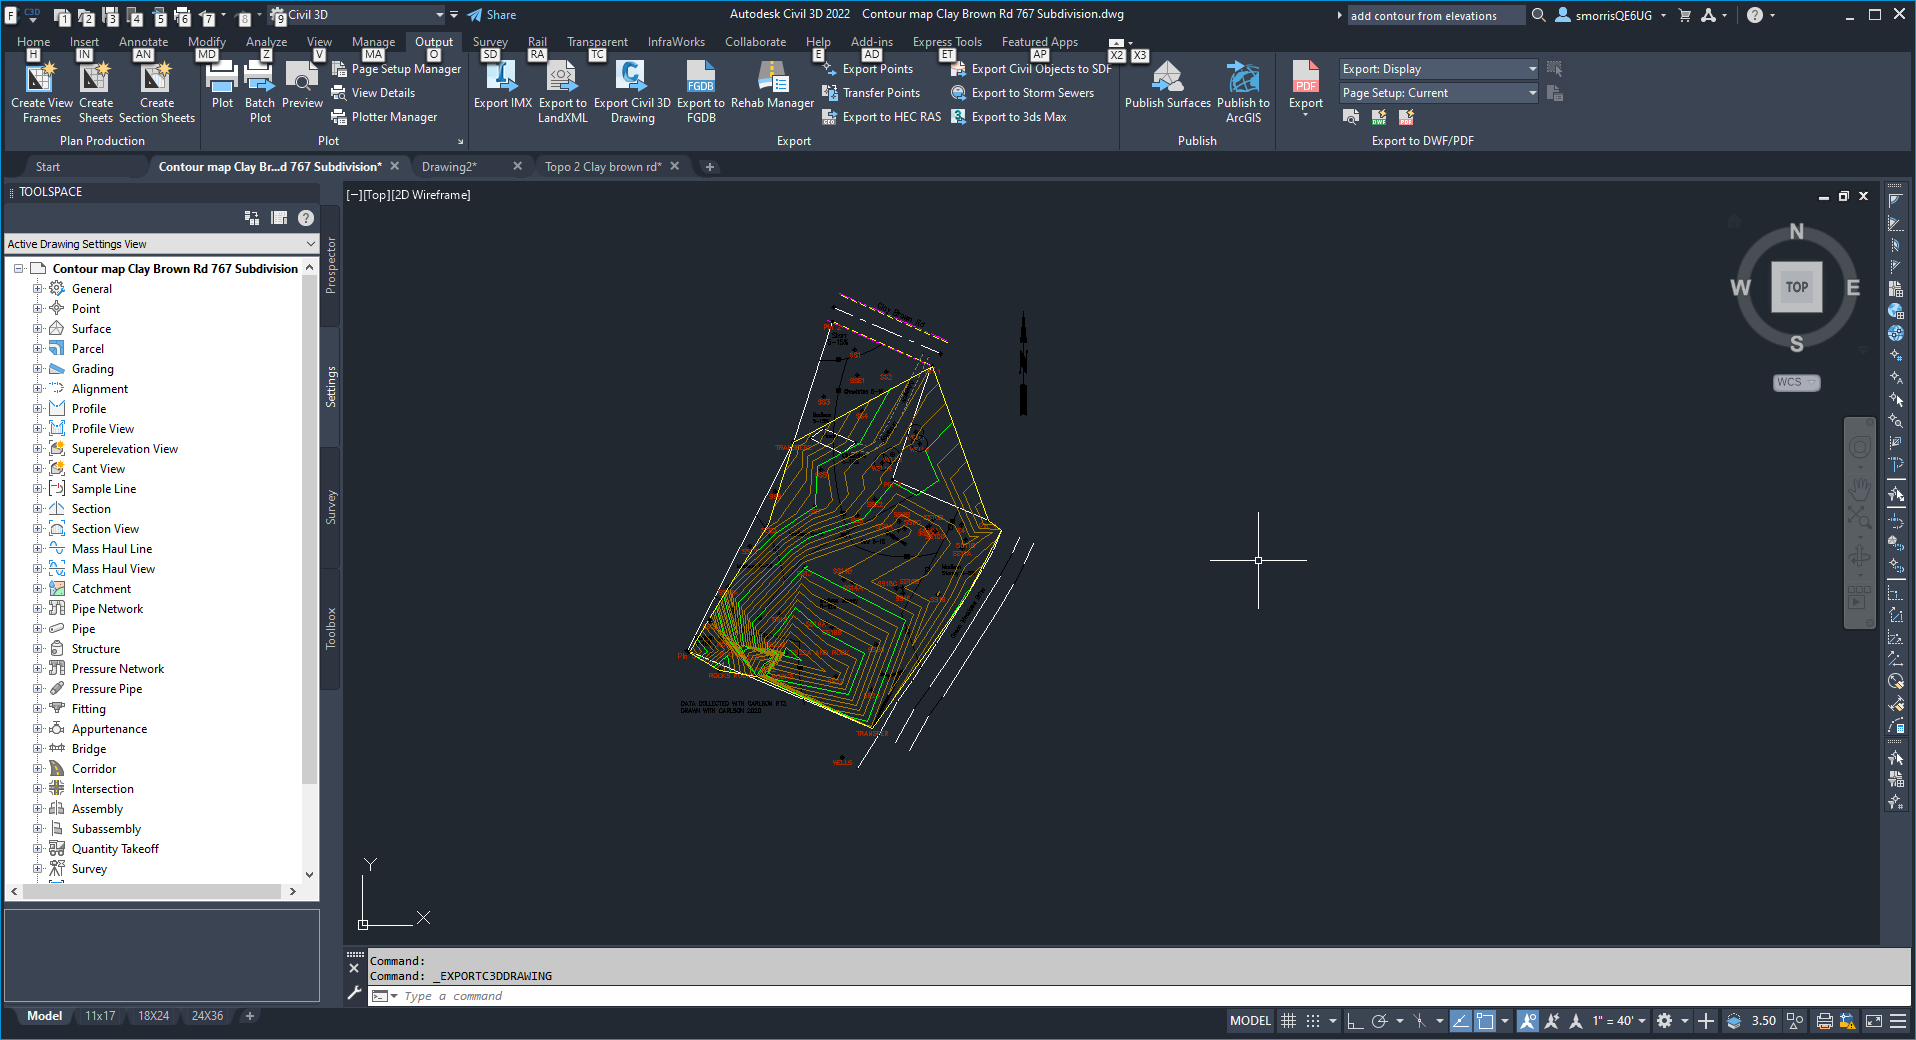1916x1040 pixels.
Task: Open Page Setup Current dropdown
Action: click(1438, 93)
